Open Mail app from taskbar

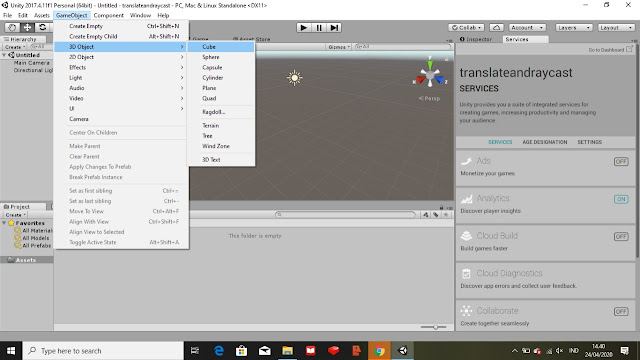point(264,351)
